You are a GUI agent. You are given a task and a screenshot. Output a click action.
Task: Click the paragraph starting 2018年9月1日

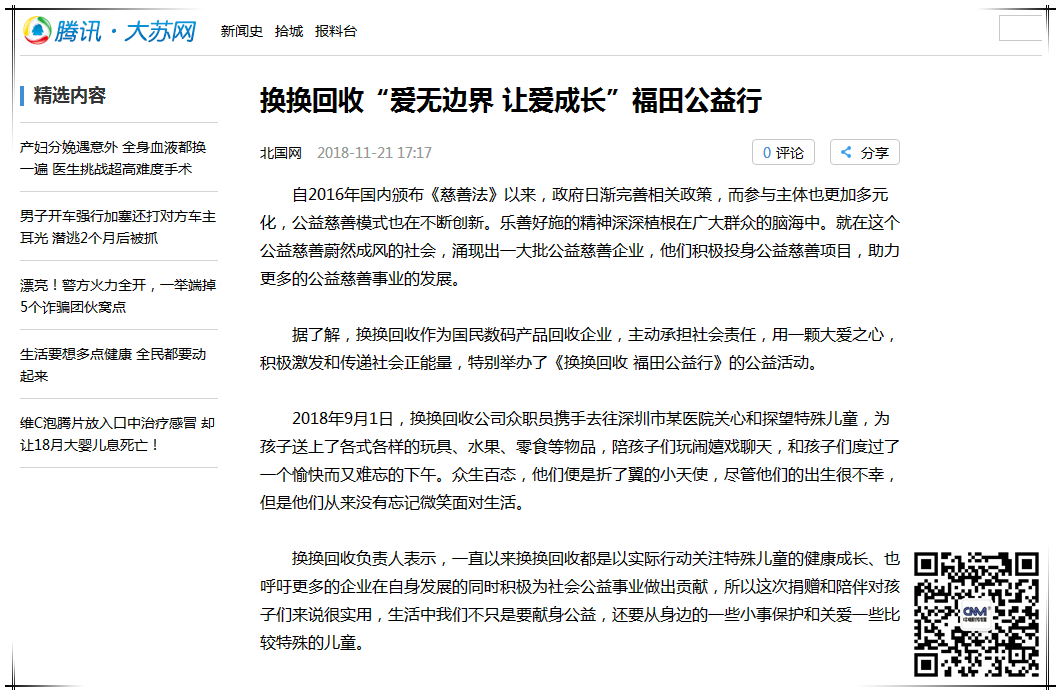pyautogui.click(x=580, y=461)
